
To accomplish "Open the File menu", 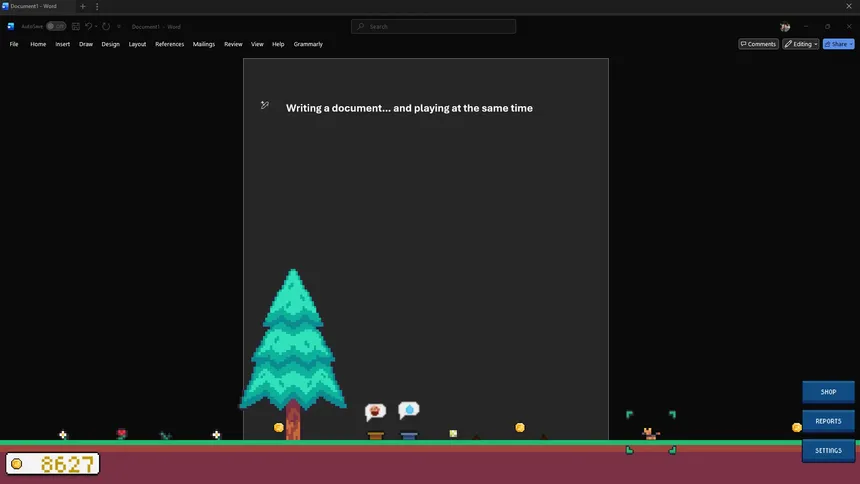I will tap(14, 44).
